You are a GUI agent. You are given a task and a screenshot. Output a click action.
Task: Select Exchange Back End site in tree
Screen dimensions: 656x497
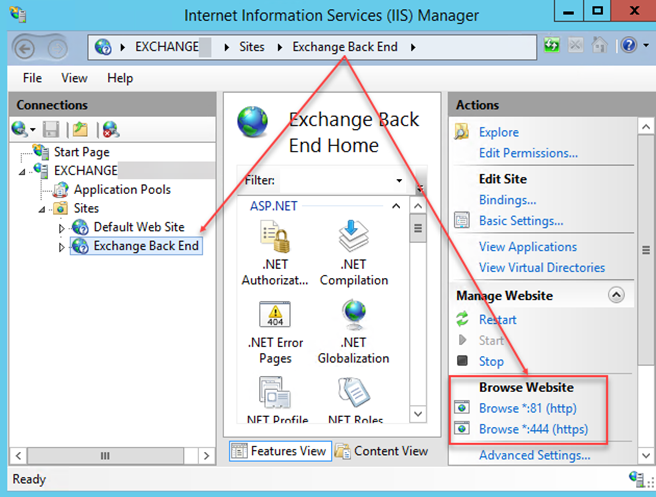coord(146,246)
